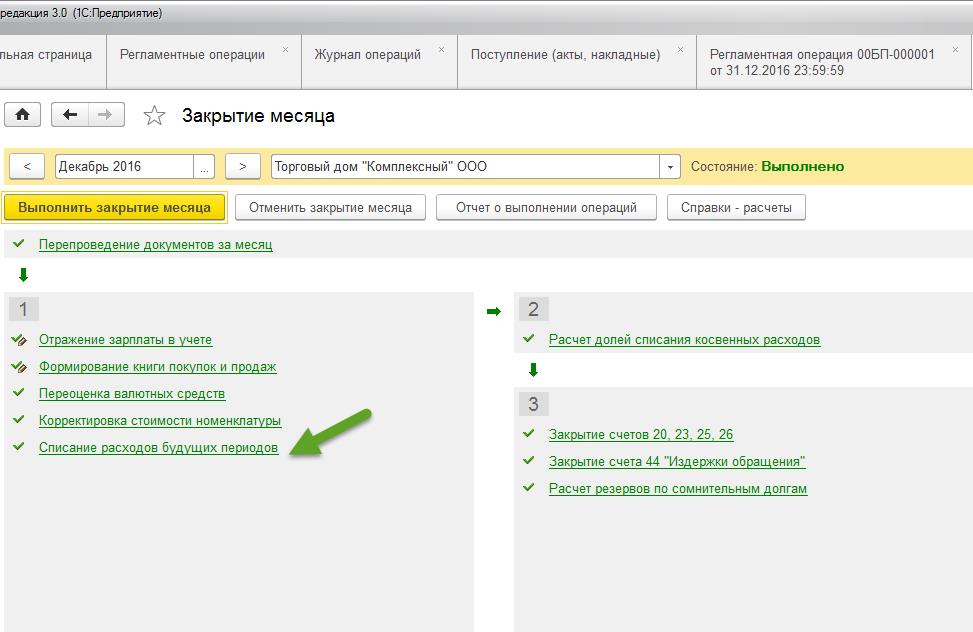Image resolution: width=973 pixels, height=632 pixels.
Task: Click checkmark beside Расчет долей списания косвенных расходов
Action: click(529, 338)
